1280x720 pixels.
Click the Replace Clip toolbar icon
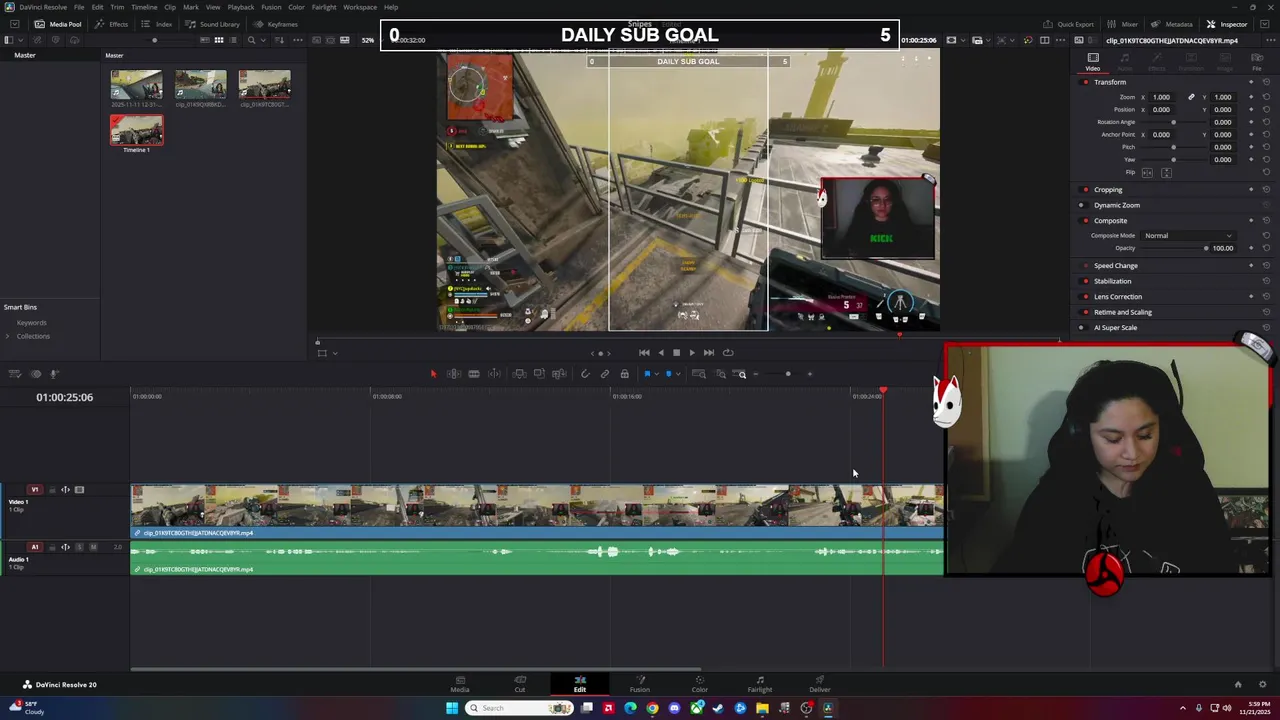(558, 374)
